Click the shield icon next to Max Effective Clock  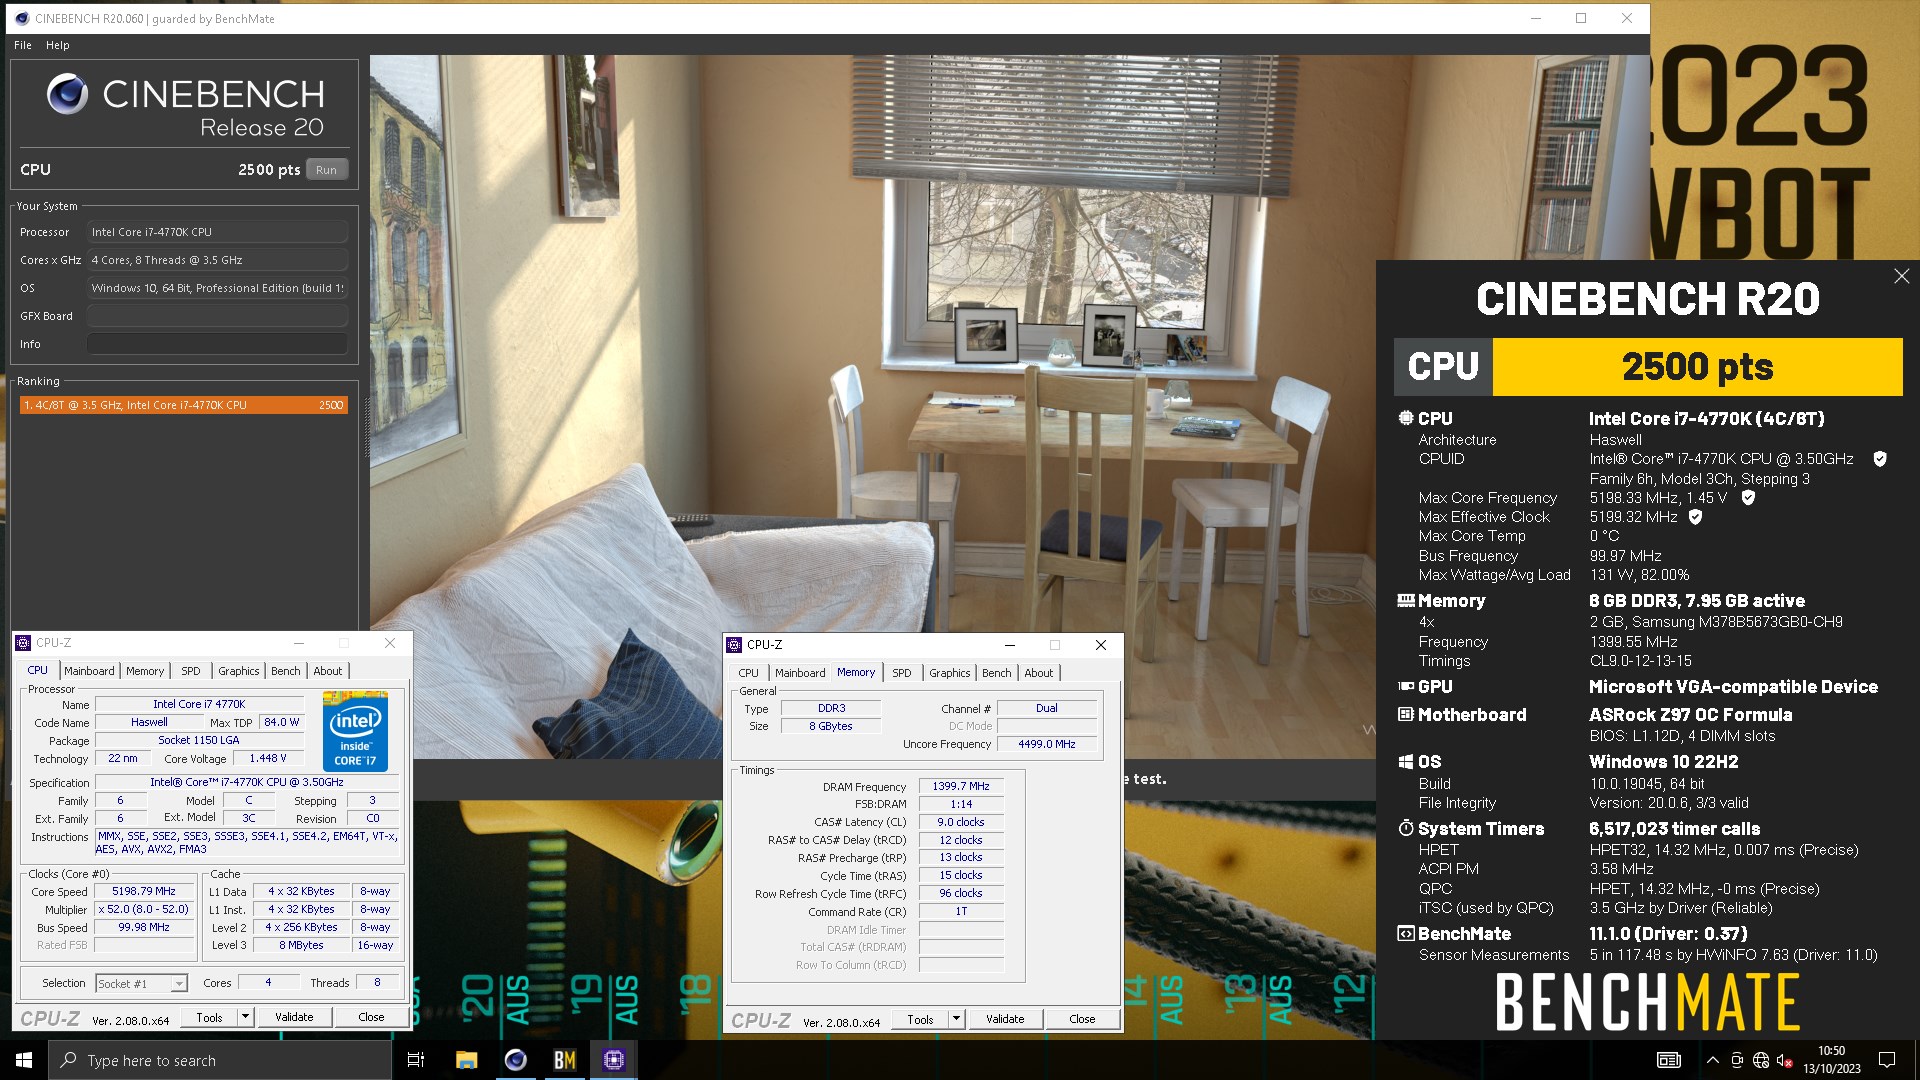tap(1695, 517)
